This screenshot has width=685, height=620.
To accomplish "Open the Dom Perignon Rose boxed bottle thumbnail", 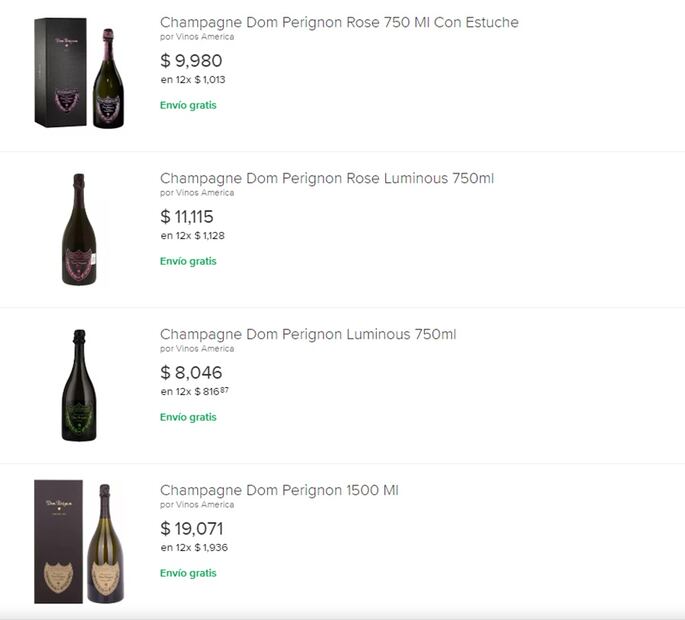I will pos(79,73).
